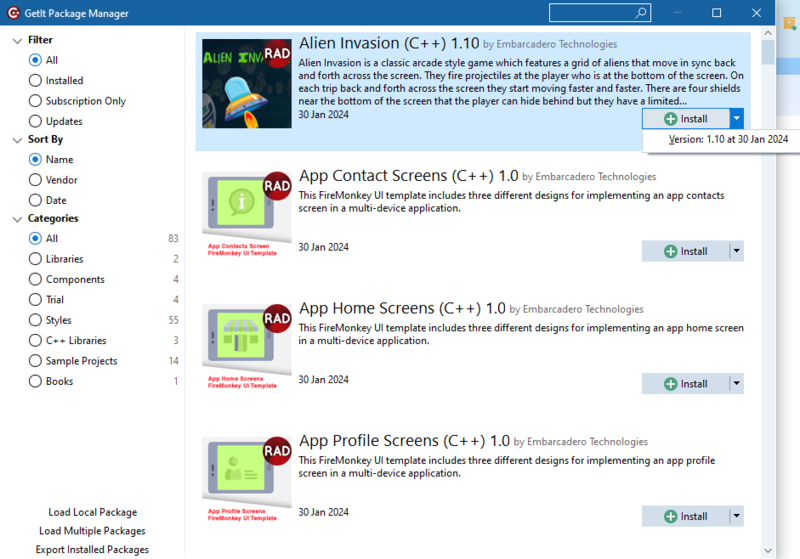This screenshot has height=559, width=800.
Task: Click the RAD badge on App Profile Screens thumbnail
Action: [277, 451]
